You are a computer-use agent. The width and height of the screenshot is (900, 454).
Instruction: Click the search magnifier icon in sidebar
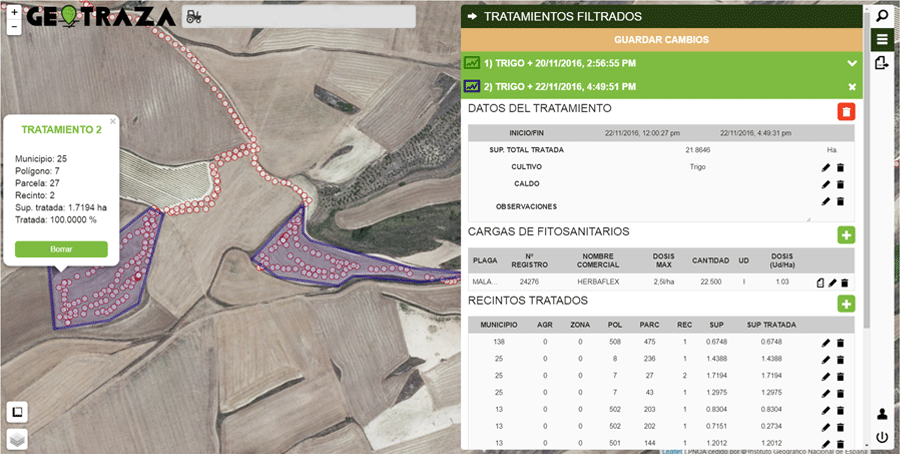pyautogui.click(x=882, y=16)
